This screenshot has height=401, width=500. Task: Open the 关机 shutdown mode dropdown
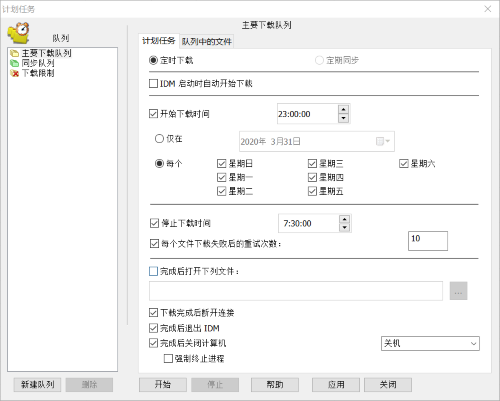(x=430, y=343)
